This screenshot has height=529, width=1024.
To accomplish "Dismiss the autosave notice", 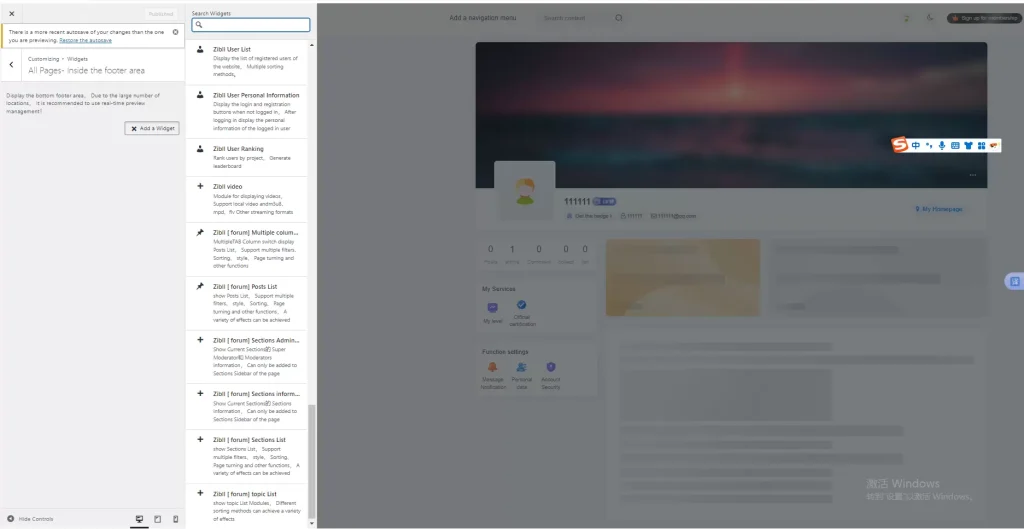I will pyautogui.click(x=176, y=32).
